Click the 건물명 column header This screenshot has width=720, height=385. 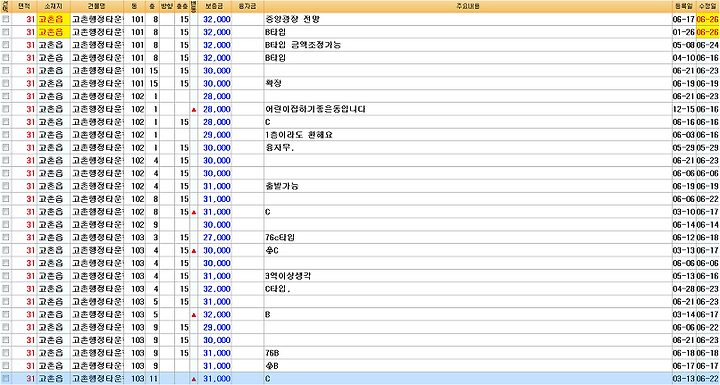pyautogui.click(x=96, y=6)
